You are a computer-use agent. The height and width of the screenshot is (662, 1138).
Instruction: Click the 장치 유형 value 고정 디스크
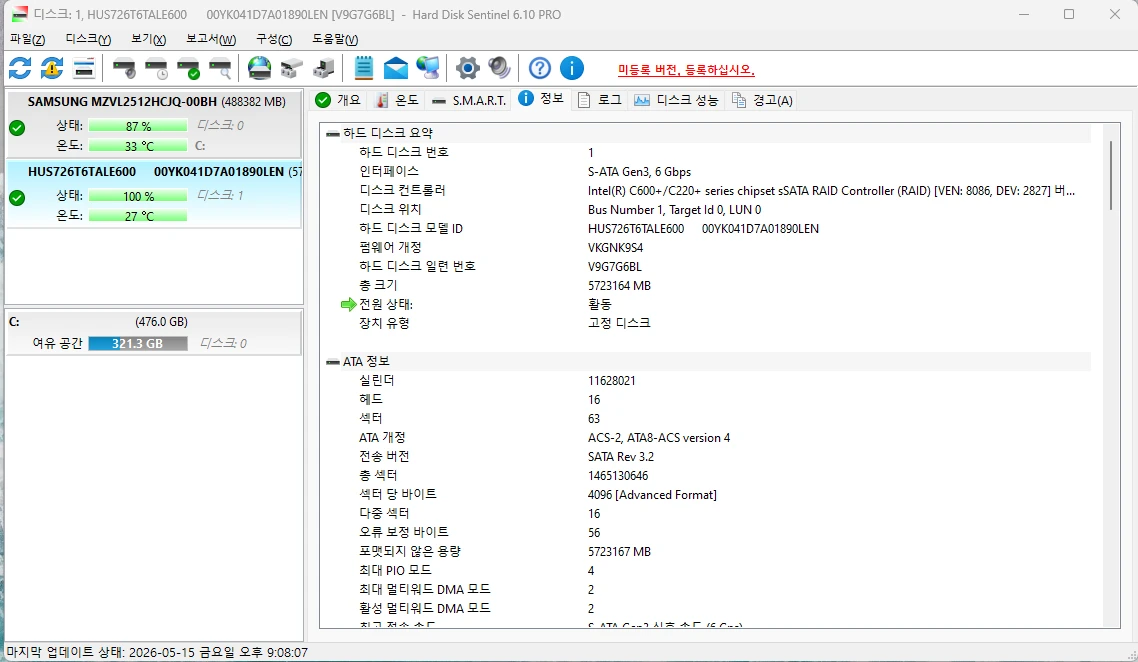619,323
